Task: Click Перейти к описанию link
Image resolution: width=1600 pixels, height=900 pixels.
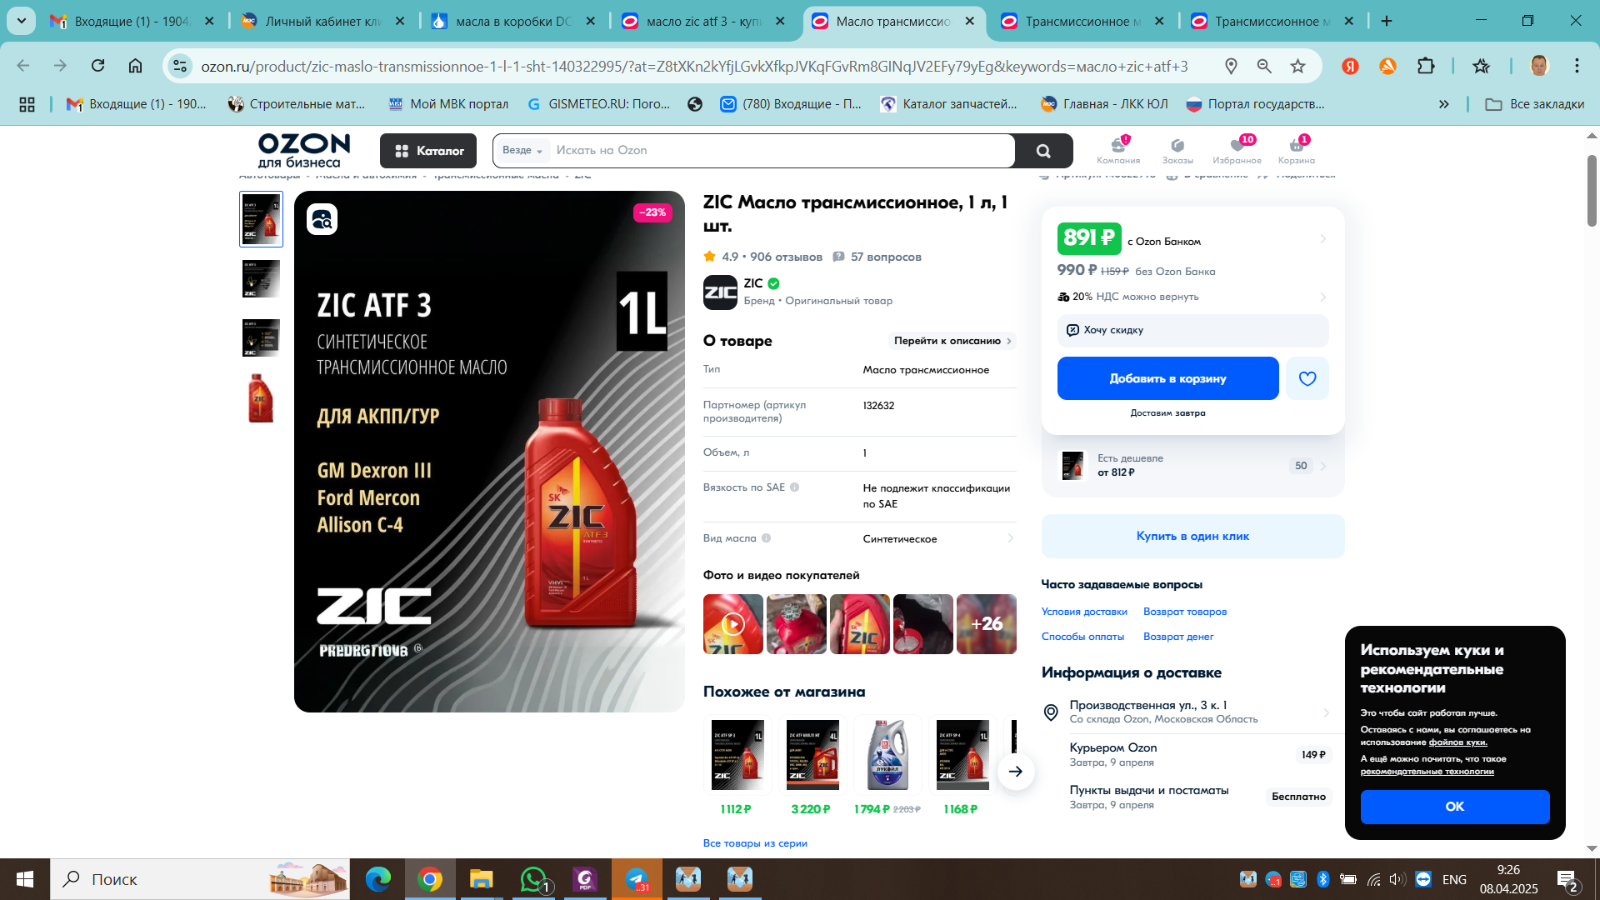Action: (x=953, y=341)
